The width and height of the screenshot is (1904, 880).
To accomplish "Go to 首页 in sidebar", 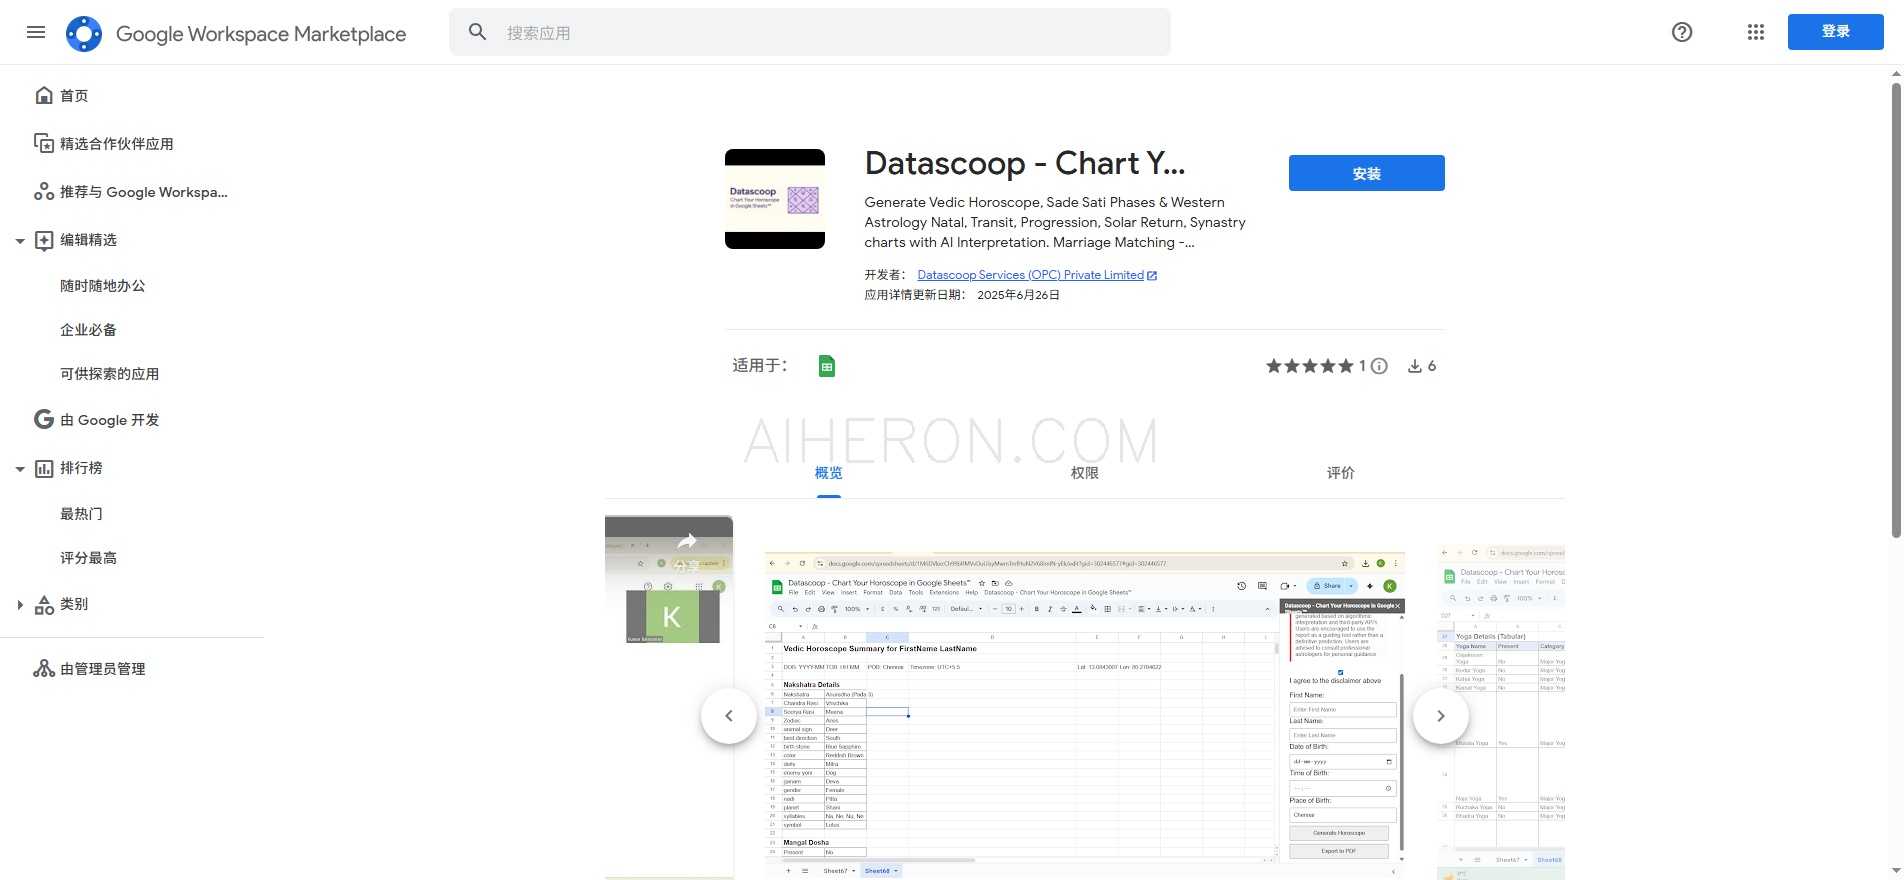I will tap(74, 96).
